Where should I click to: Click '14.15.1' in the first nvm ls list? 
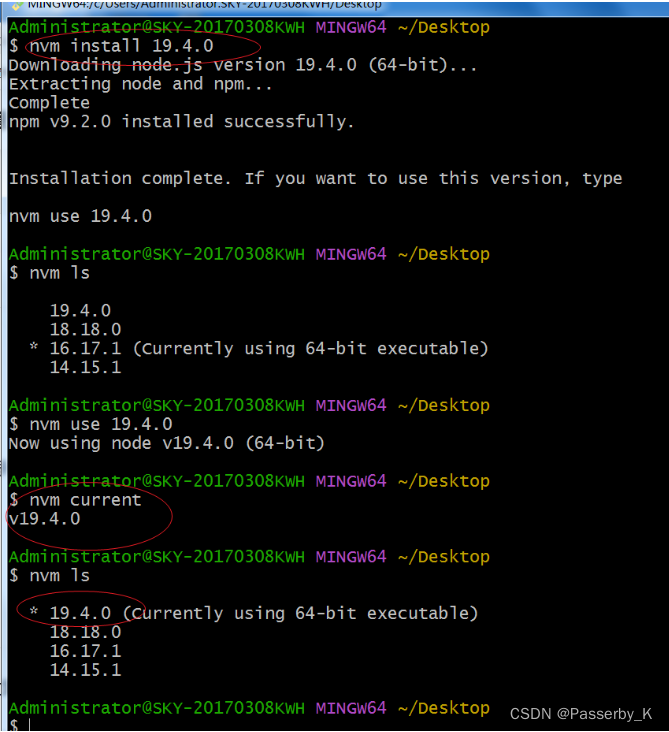point(85,367)
